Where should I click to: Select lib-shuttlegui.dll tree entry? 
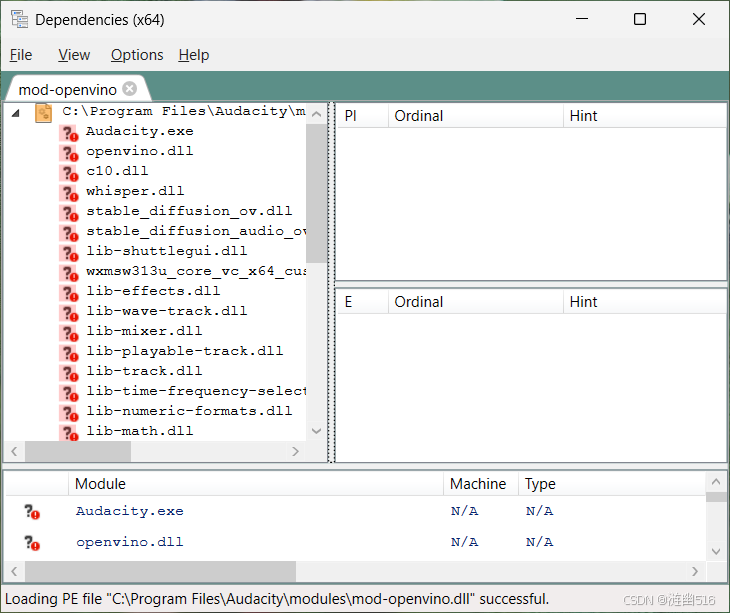pyautogui.click(x=167, y=251)
